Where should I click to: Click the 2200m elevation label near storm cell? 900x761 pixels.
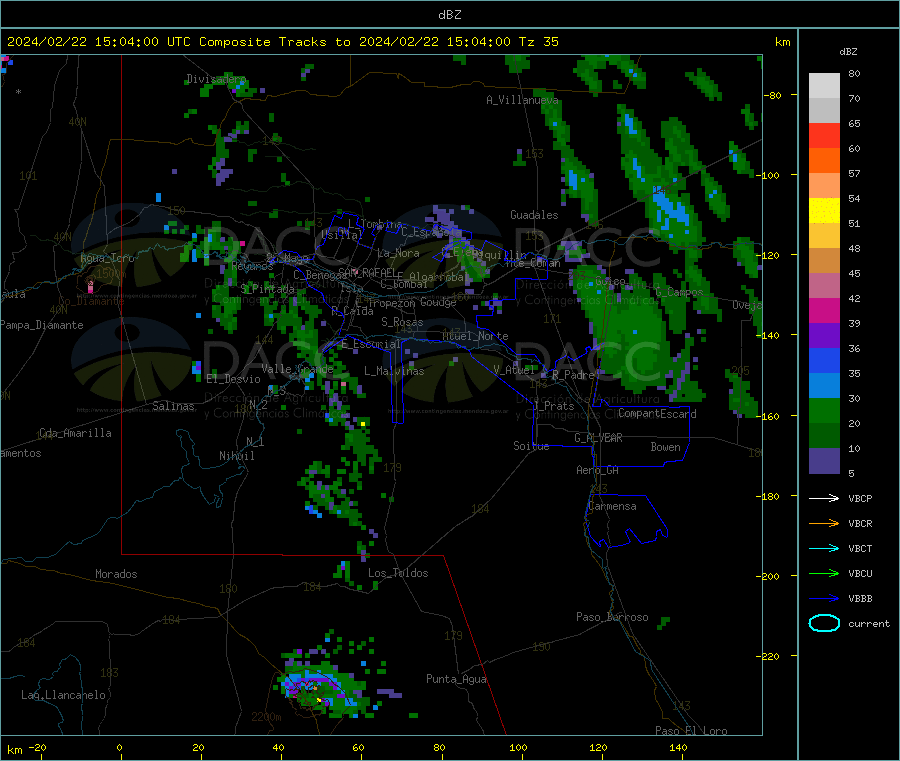click(x=266, y=717)
